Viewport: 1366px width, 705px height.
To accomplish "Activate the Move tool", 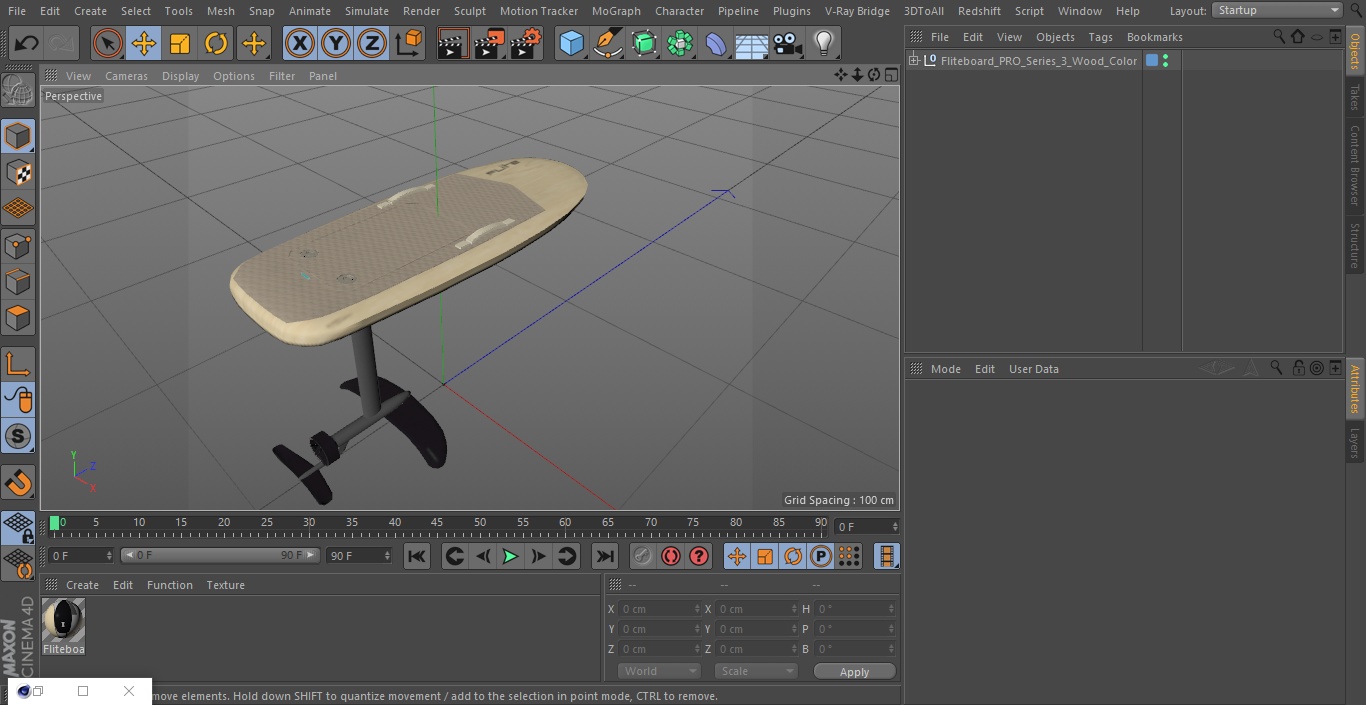I will [144, 43].
